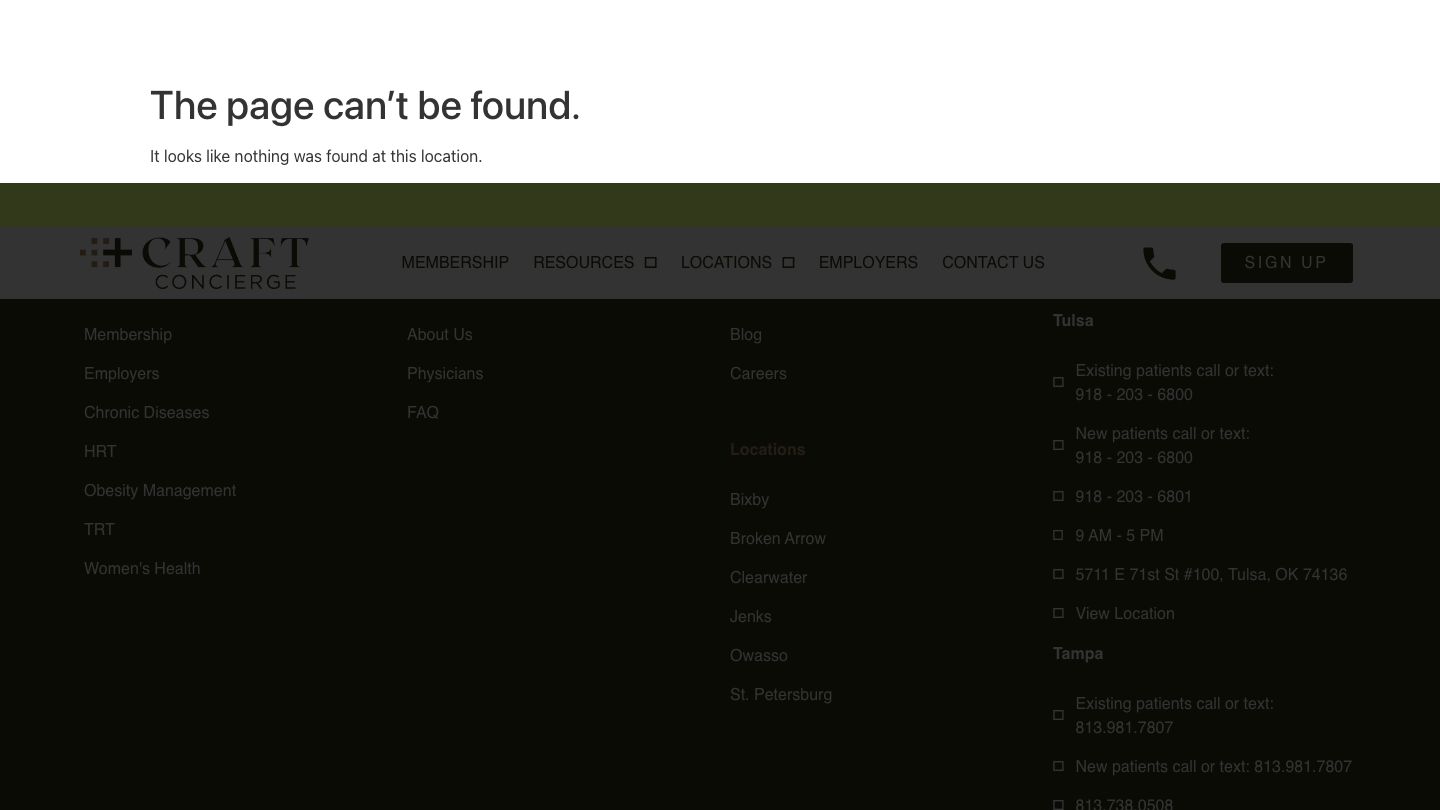Open the Membership nav item

pyautogui.click(x=455, y=263)
